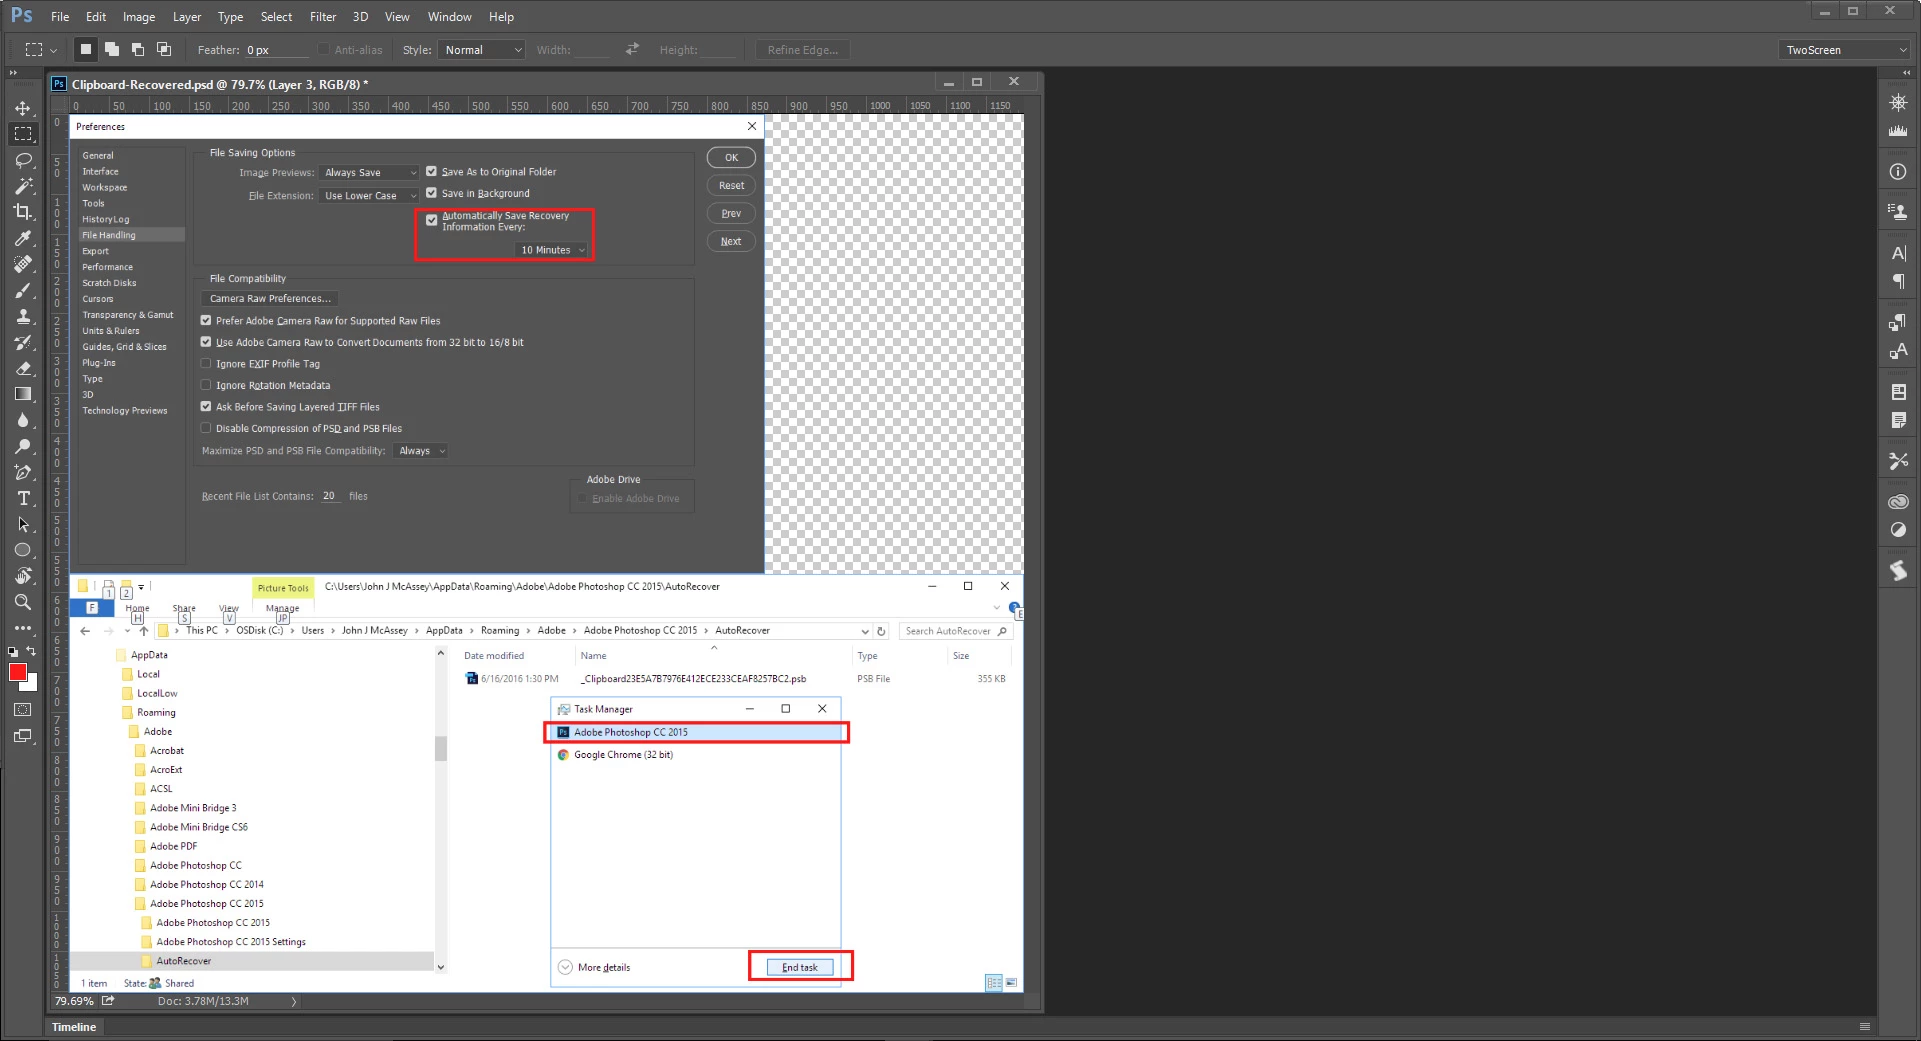This screenshot has width=1921, height=1041.
Task: Click Prev in Preferences dialog
Action: click(x=731, y=214)
